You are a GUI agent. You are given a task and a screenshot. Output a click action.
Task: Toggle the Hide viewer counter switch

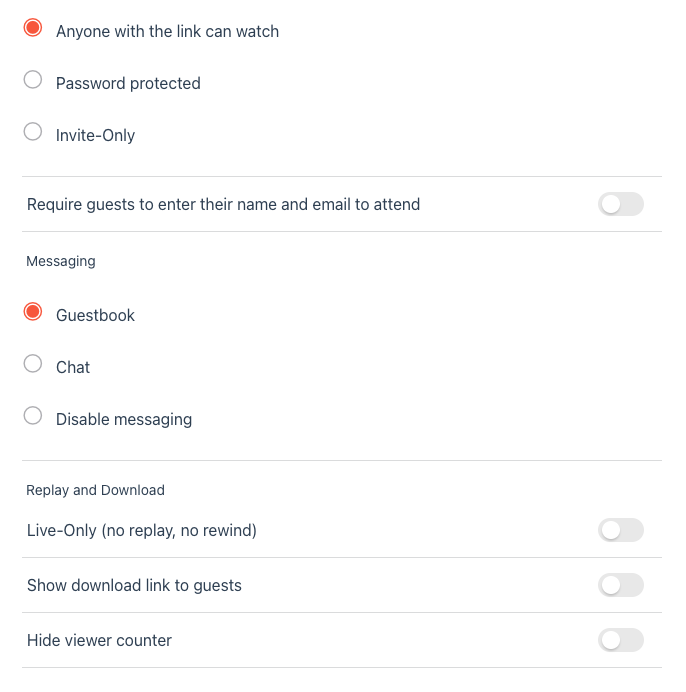tap(620, 640)
